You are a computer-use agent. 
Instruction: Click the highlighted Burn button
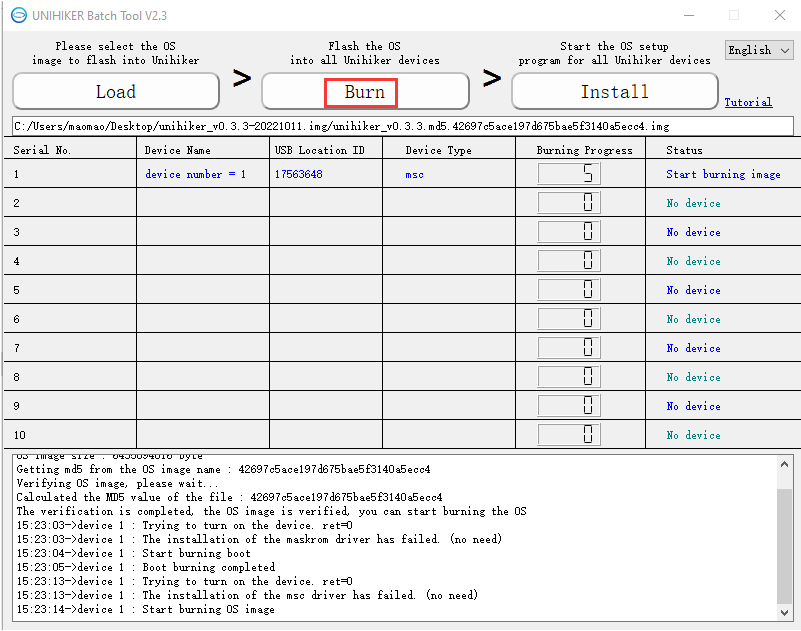click(360, 91)
